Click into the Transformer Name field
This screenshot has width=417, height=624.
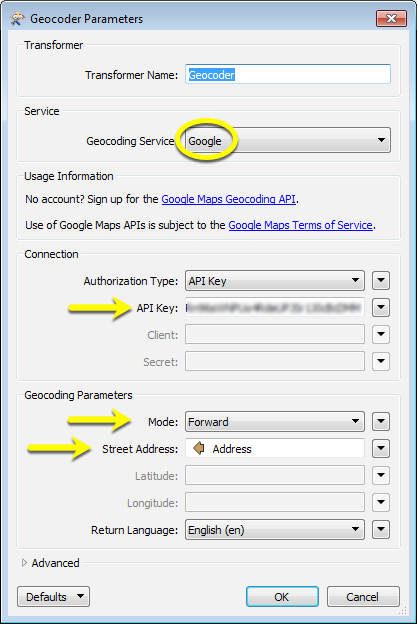pyautogui.click(x=288, y=74)
